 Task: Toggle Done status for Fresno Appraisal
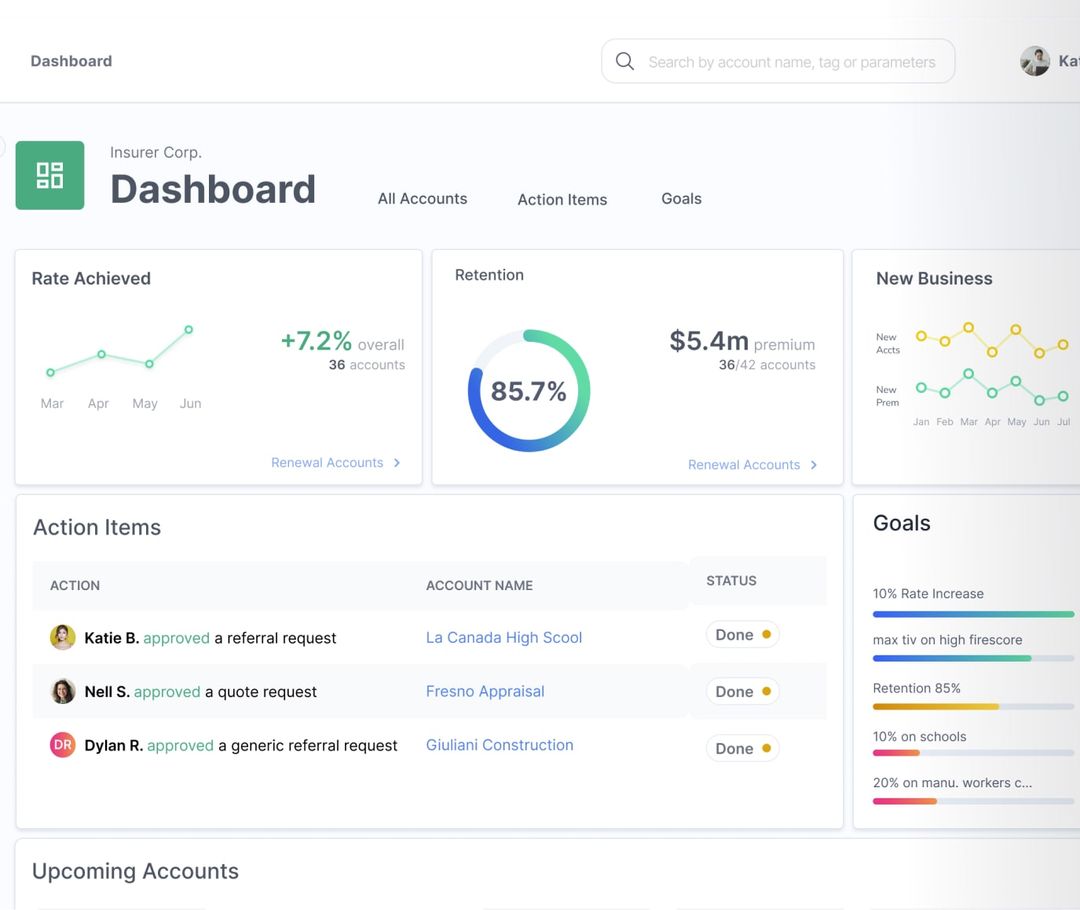pyautogui.click(x=742, y=691)
